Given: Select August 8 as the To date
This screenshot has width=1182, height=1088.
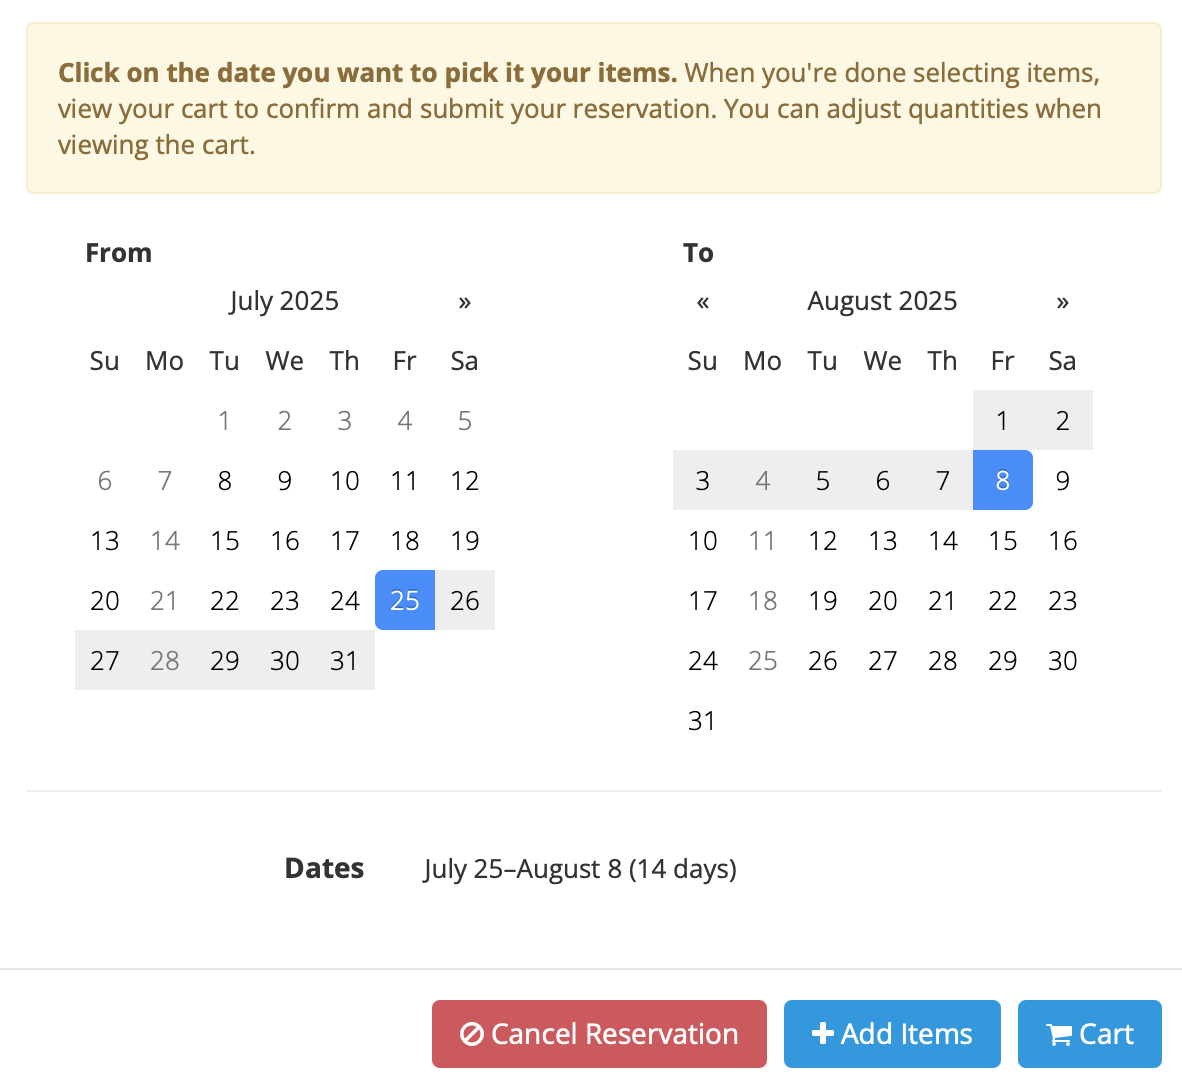Looking at the screenshot, I should pos(1002,480).
